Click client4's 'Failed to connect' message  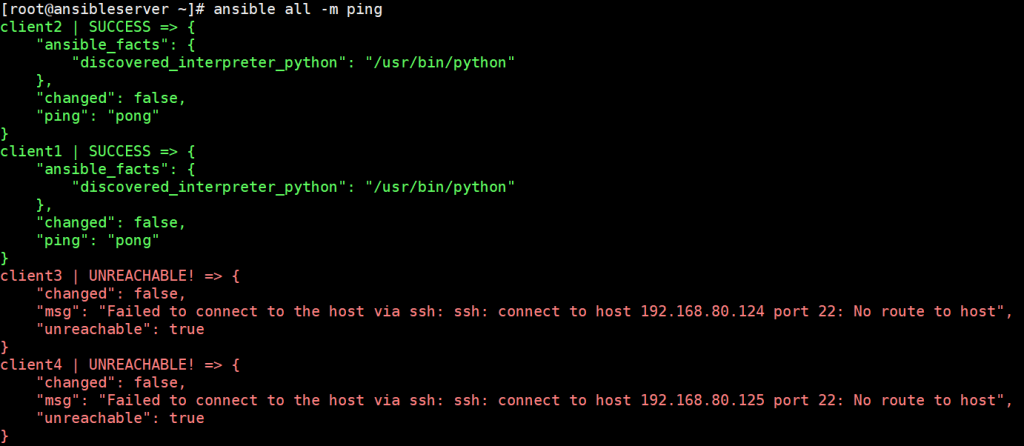pyautogui.click(x=160, y=400)
